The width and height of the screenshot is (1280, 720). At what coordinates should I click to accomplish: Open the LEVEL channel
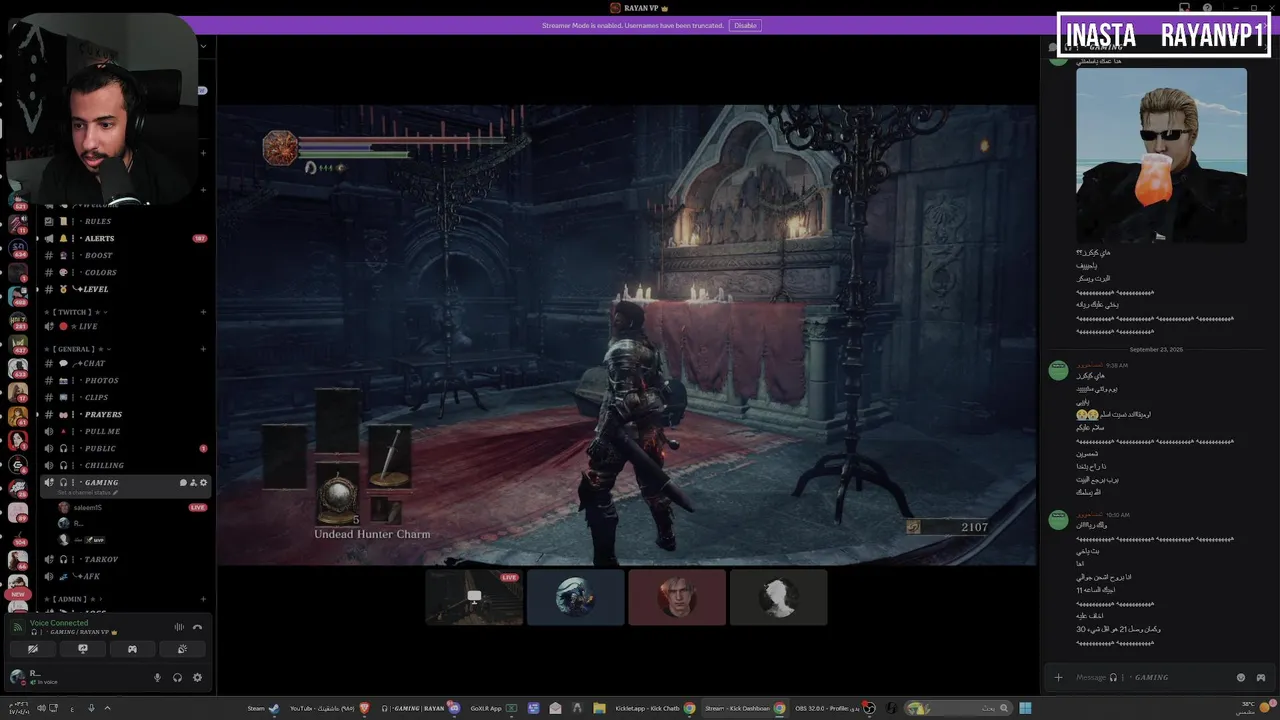125,289
